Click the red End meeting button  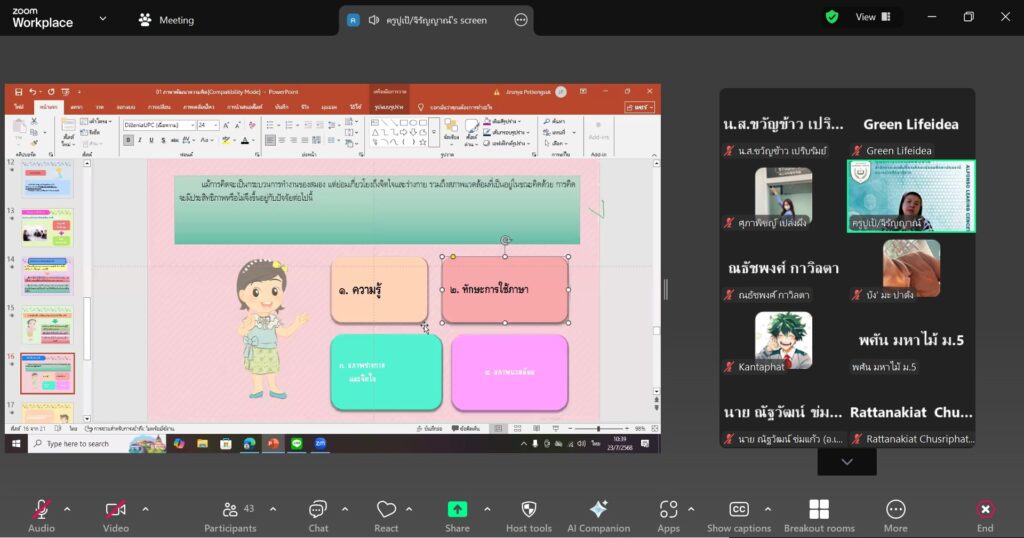click(x=985, y=509)
